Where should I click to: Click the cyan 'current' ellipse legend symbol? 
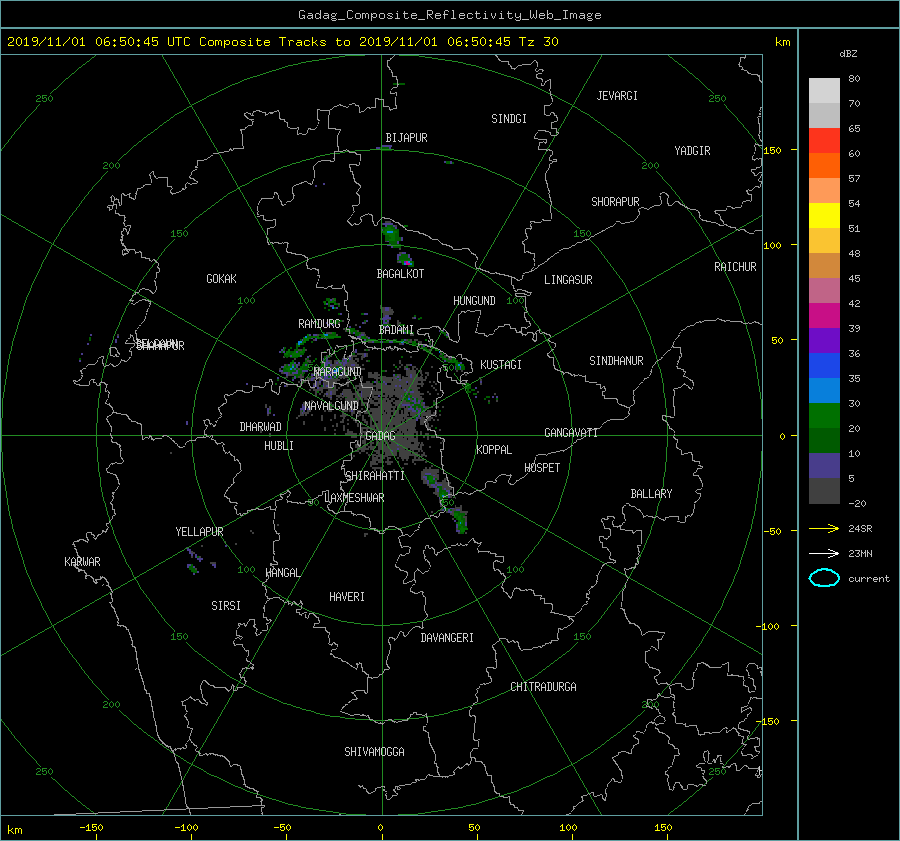pos(824,578)
